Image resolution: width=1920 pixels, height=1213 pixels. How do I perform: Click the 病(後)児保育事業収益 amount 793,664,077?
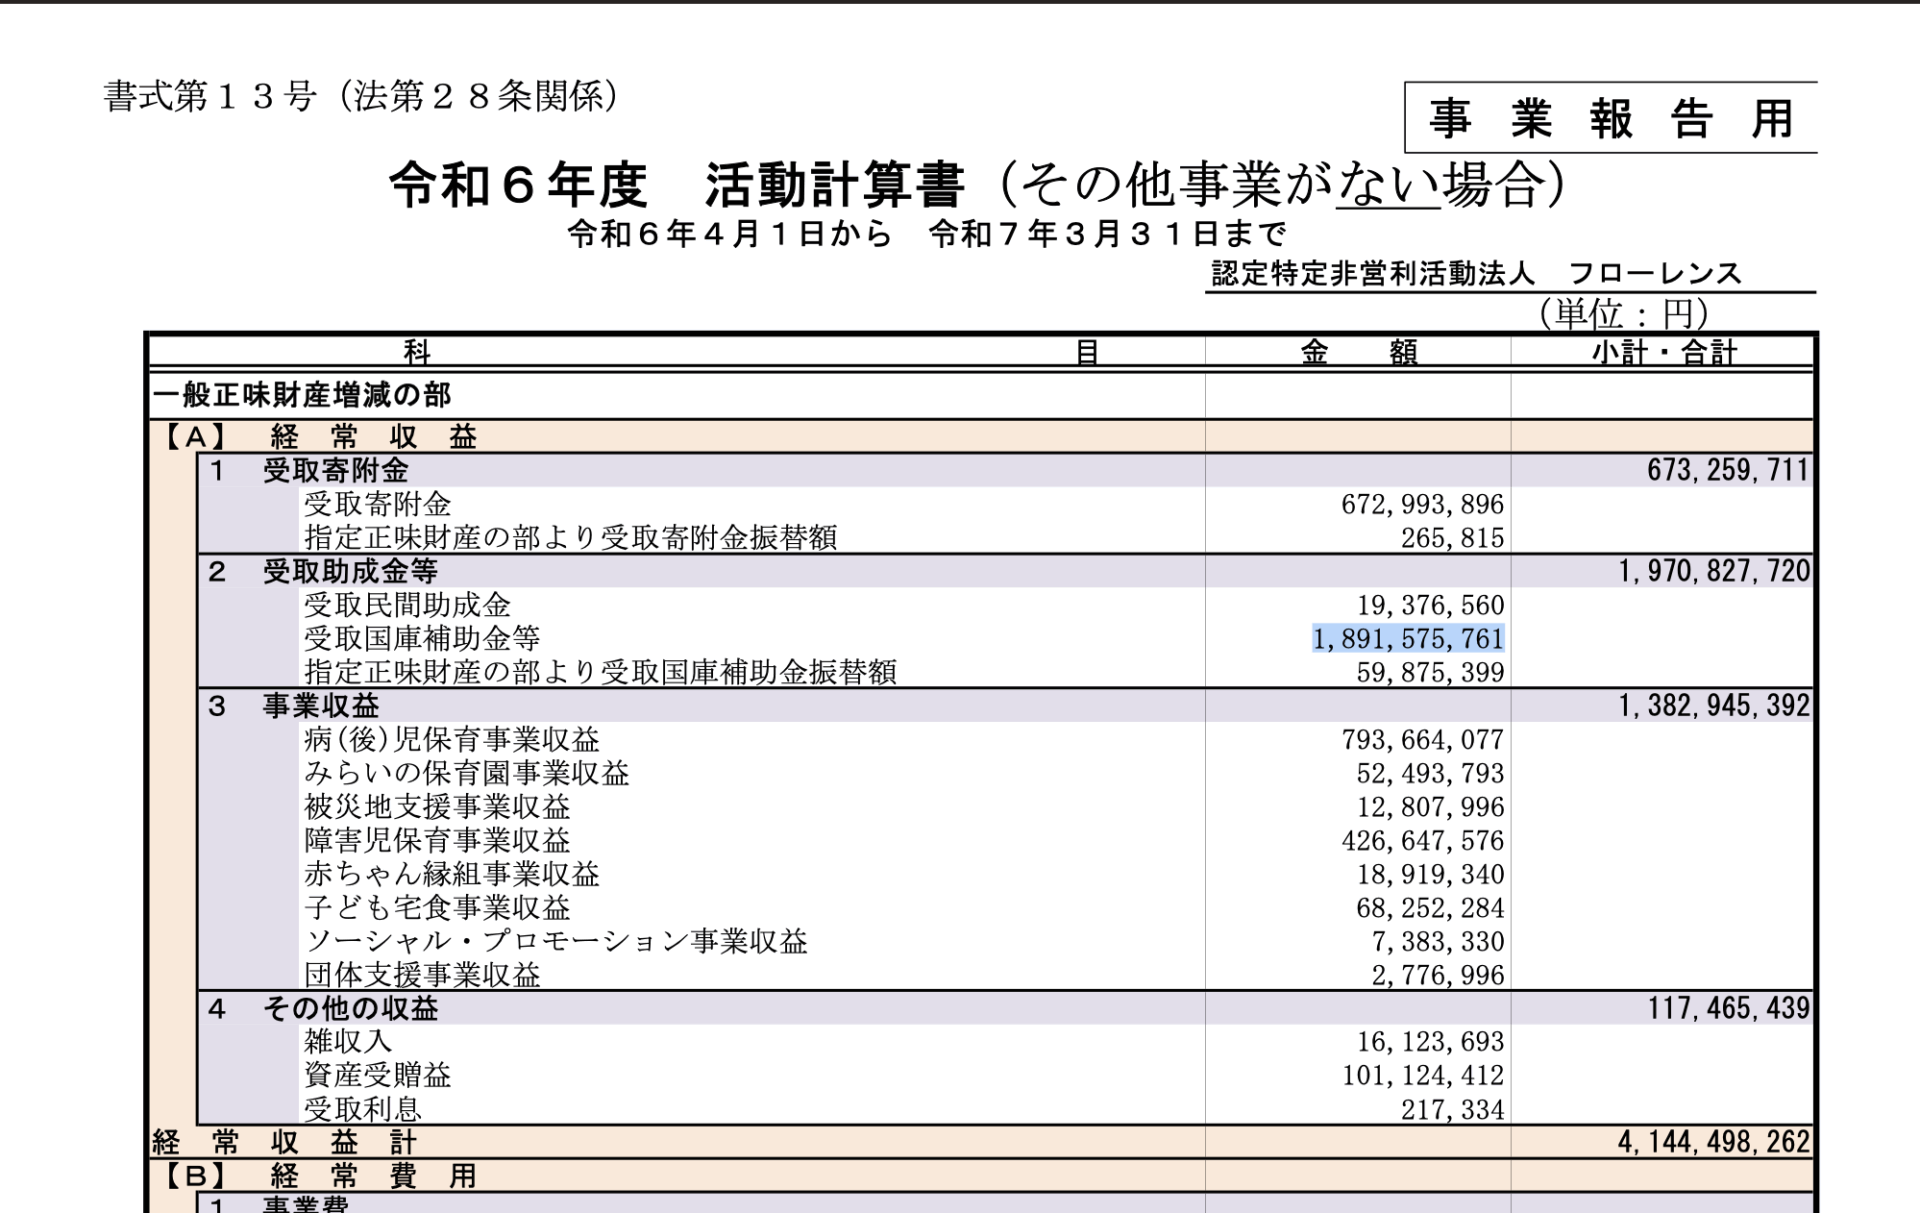coord(1422,740)
